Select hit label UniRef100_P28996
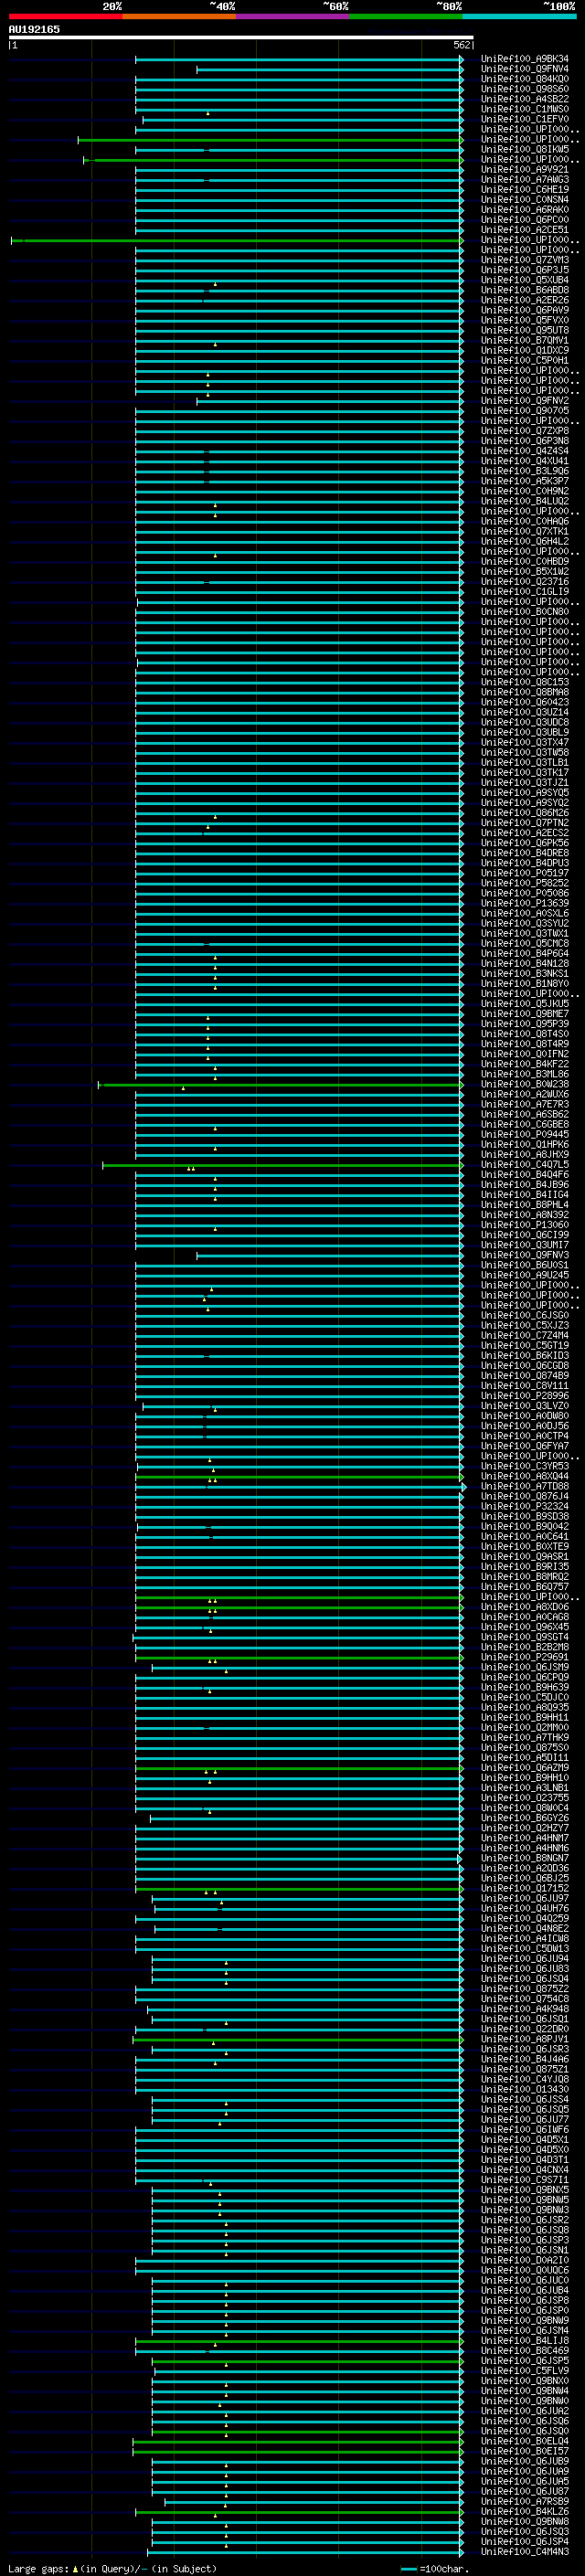This screenshot has height=2576, width=585. pyautogui.click(x=525, y=1396)
